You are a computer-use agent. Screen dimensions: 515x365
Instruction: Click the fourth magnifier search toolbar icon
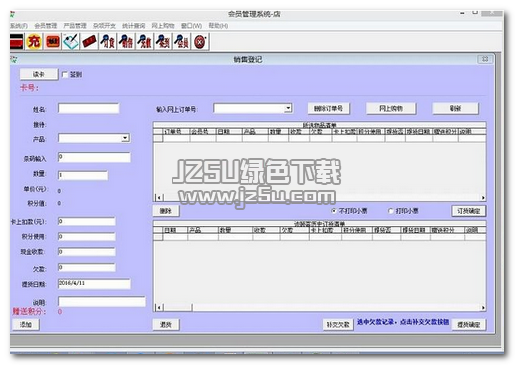[x=163, y=42]
